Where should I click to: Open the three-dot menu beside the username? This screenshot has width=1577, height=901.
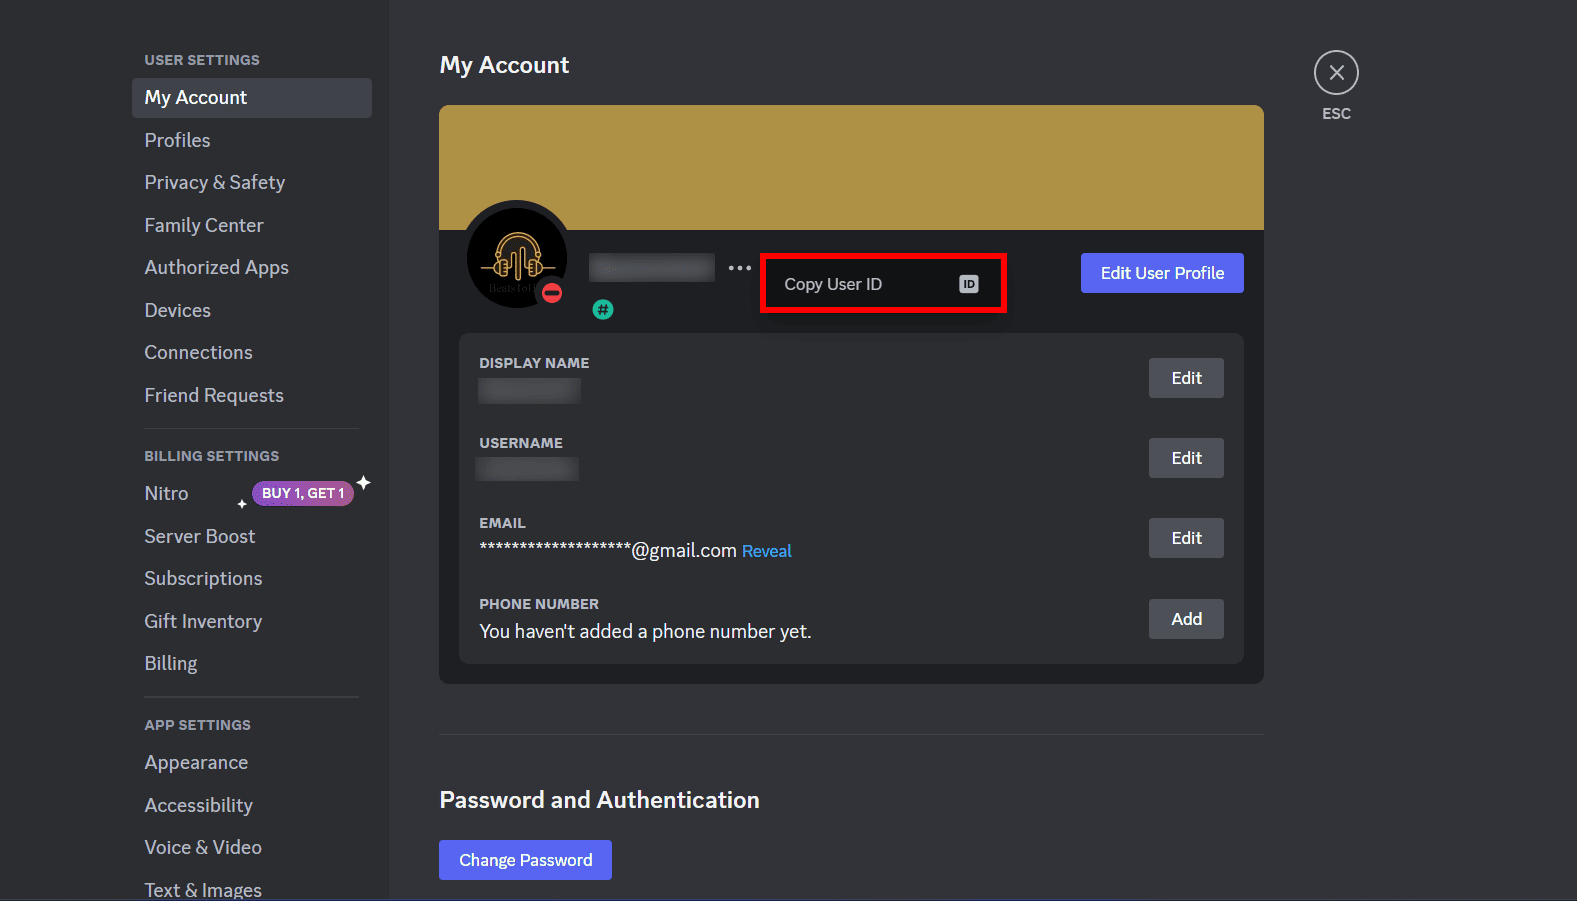[739, 268]
